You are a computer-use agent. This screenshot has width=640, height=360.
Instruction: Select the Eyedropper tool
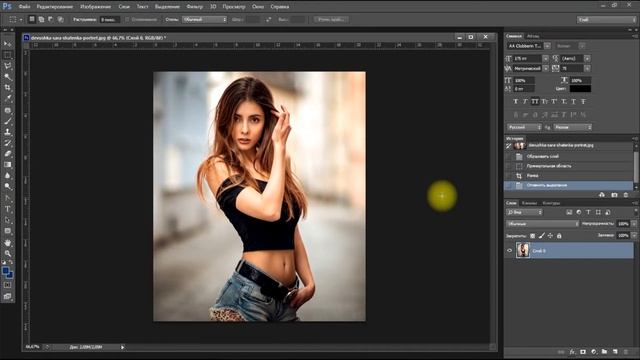tap(7, 99)
